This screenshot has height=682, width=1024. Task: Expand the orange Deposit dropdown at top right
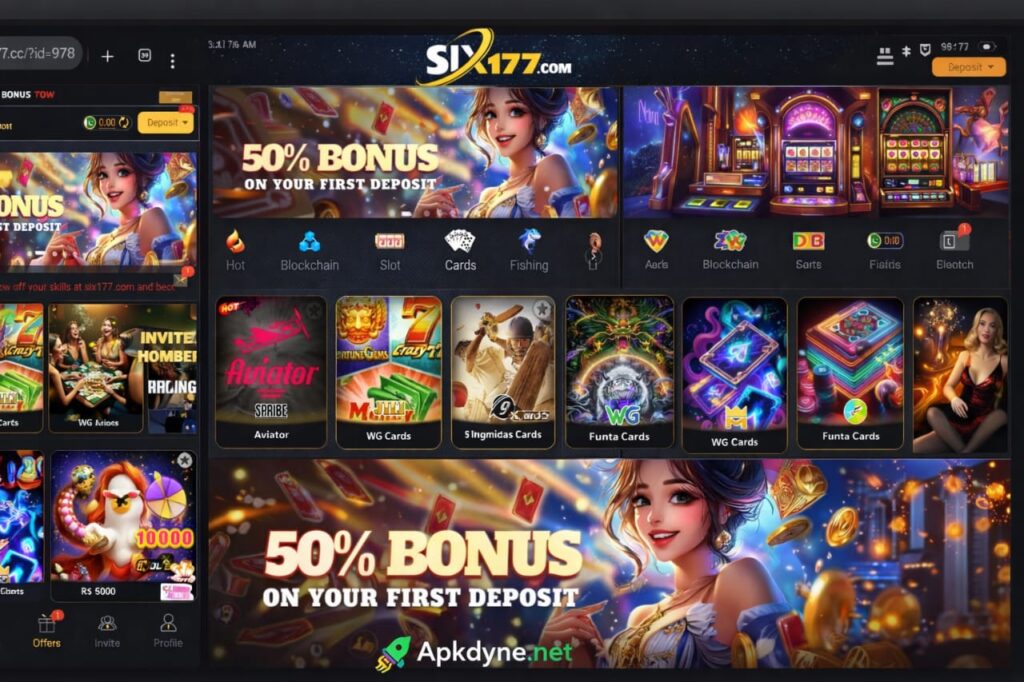click(968, 67)
